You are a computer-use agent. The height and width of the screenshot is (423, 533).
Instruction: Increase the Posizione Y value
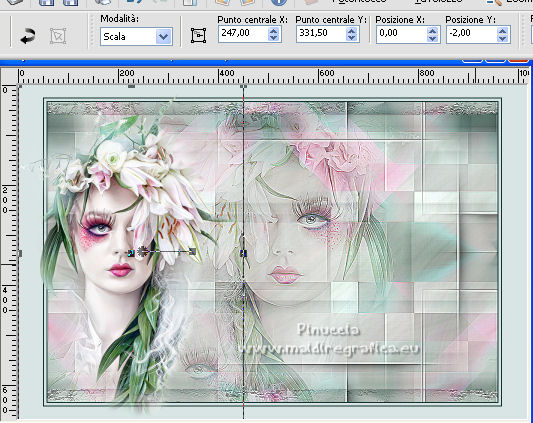coord(502,30)
